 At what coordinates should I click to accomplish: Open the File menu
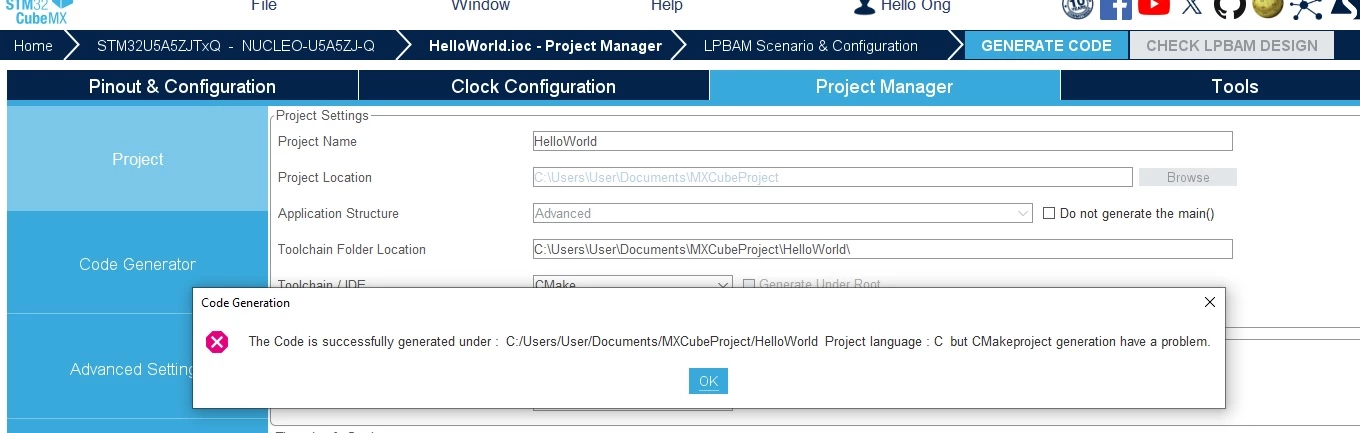click(264, 6)
